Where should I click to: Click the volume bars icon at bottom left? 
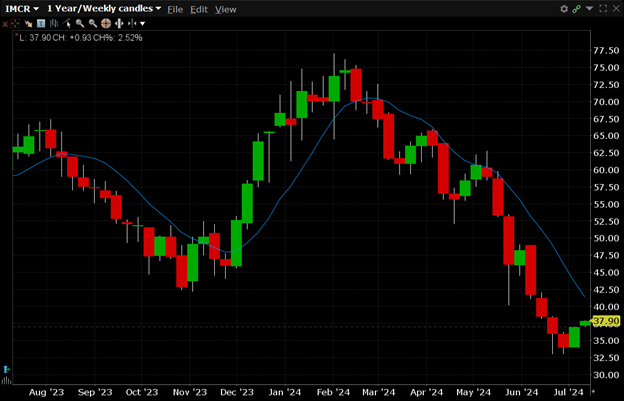[6, 381]
